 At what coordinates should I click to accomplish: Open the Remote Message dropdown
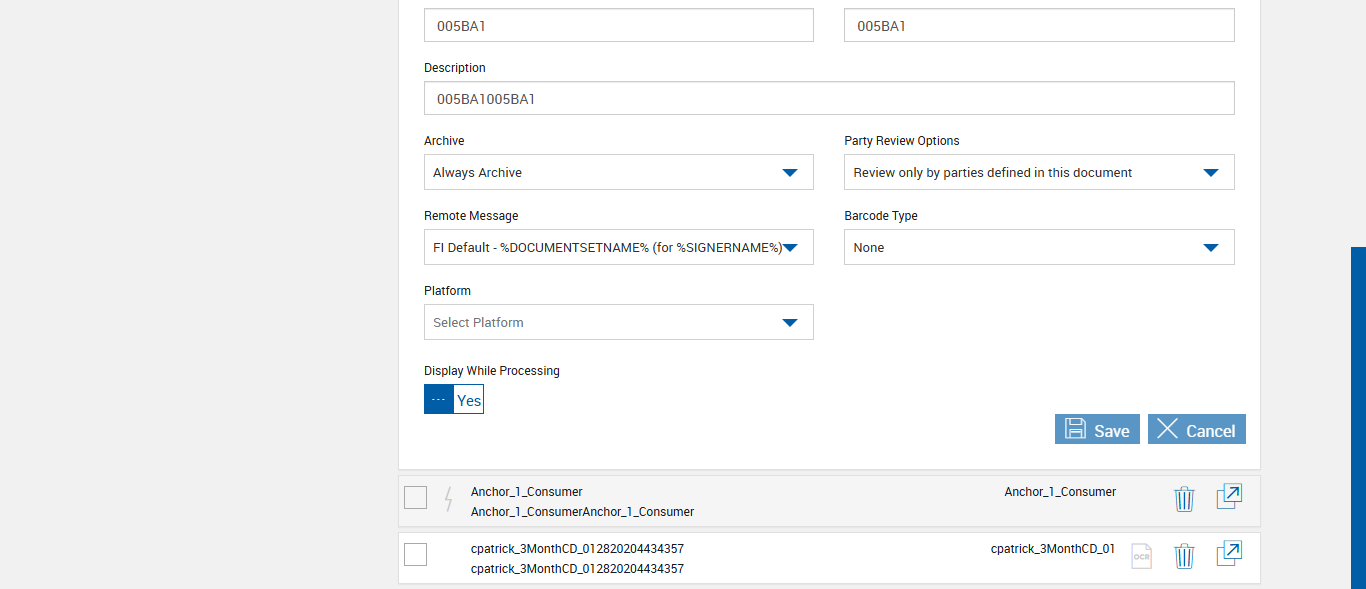618,247
